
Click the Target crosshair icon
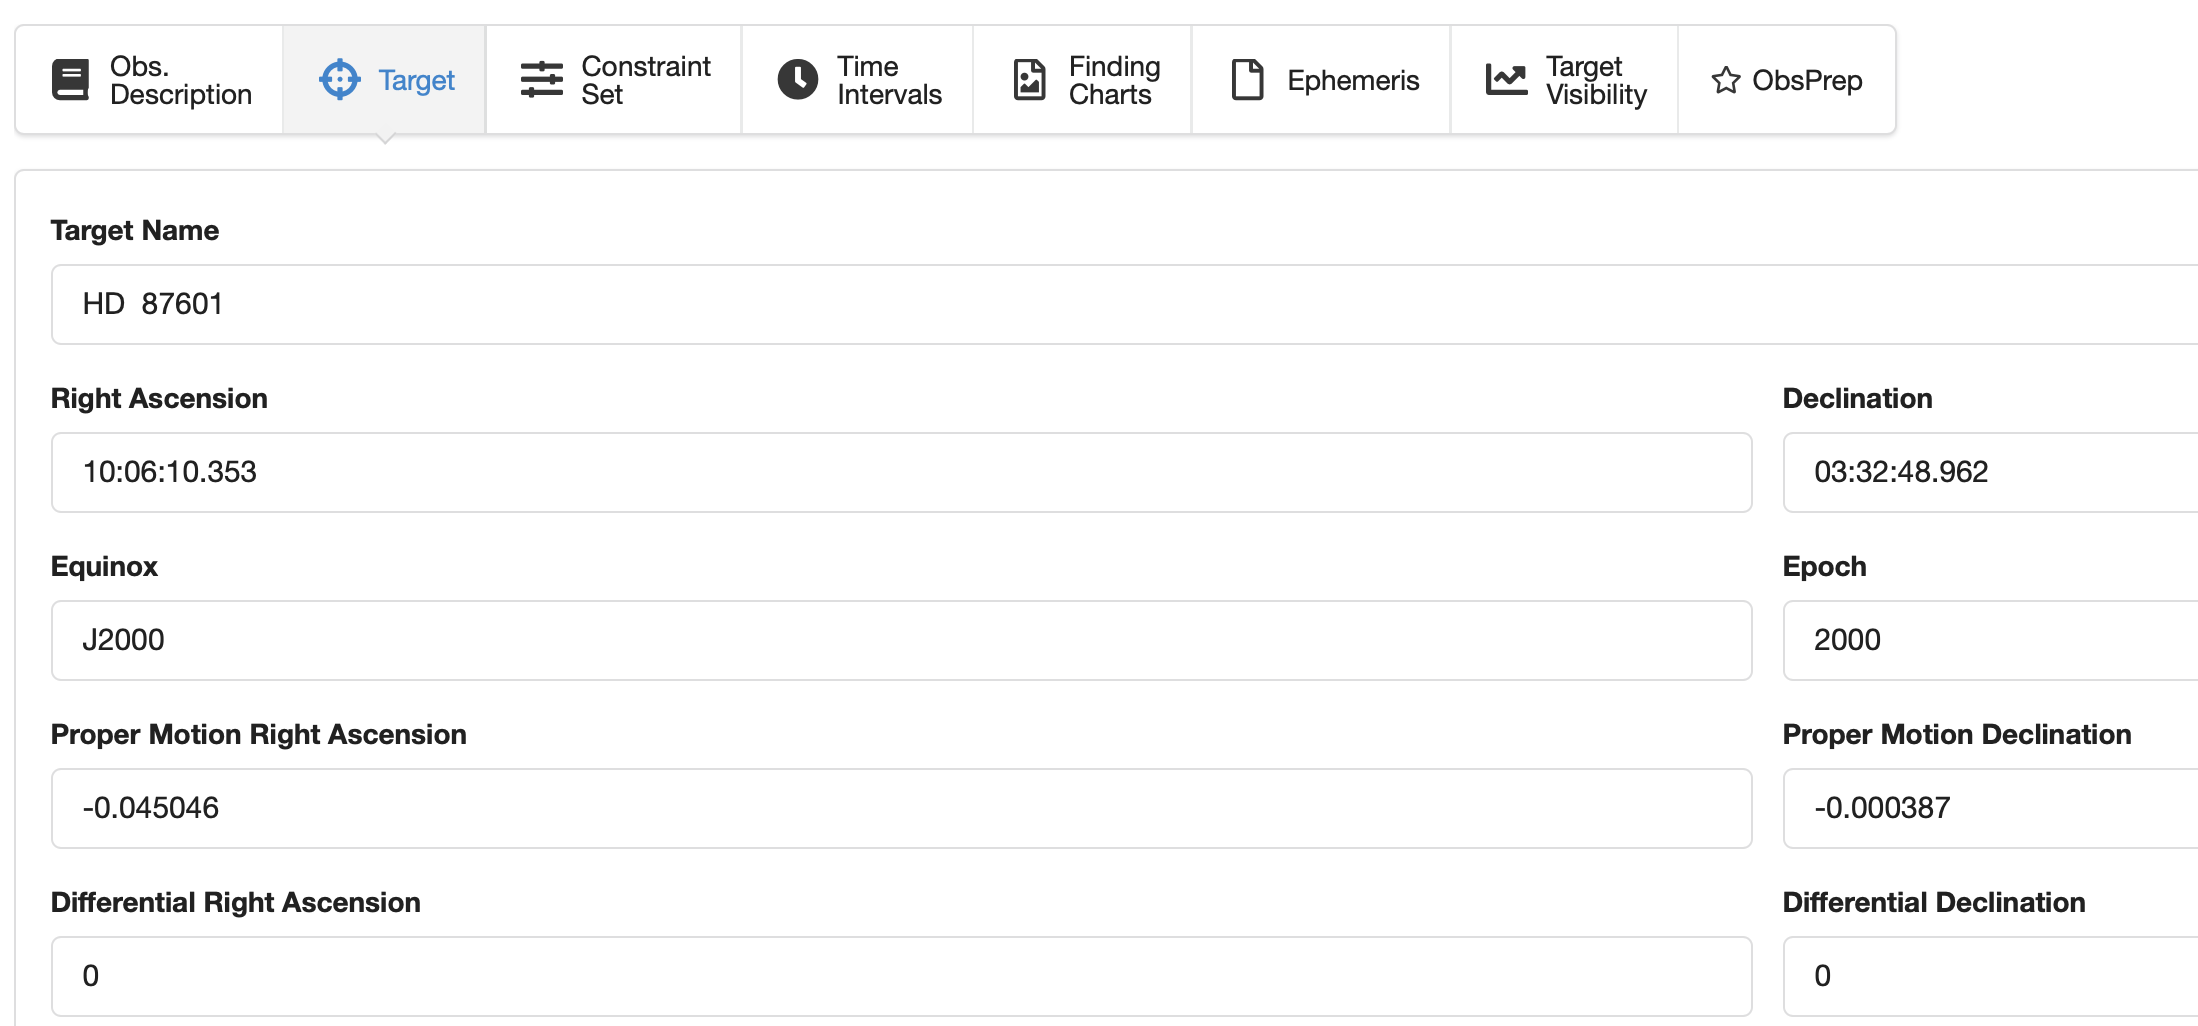click(339, 80)
